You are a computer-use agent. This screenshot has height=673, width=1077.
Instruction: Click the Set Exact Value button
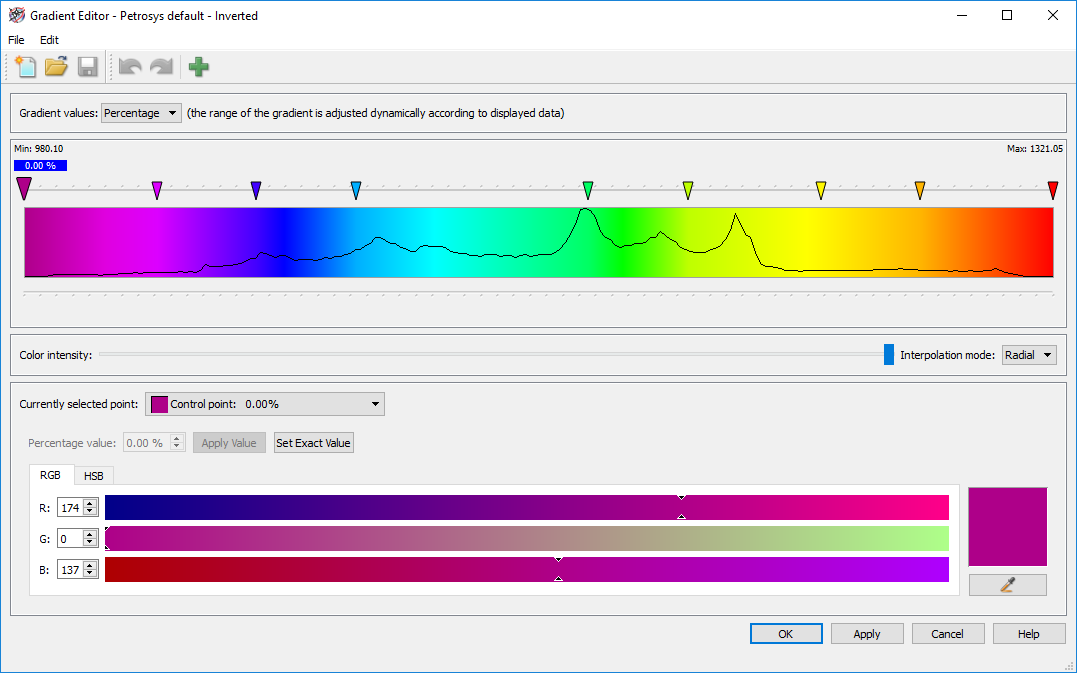313,443
